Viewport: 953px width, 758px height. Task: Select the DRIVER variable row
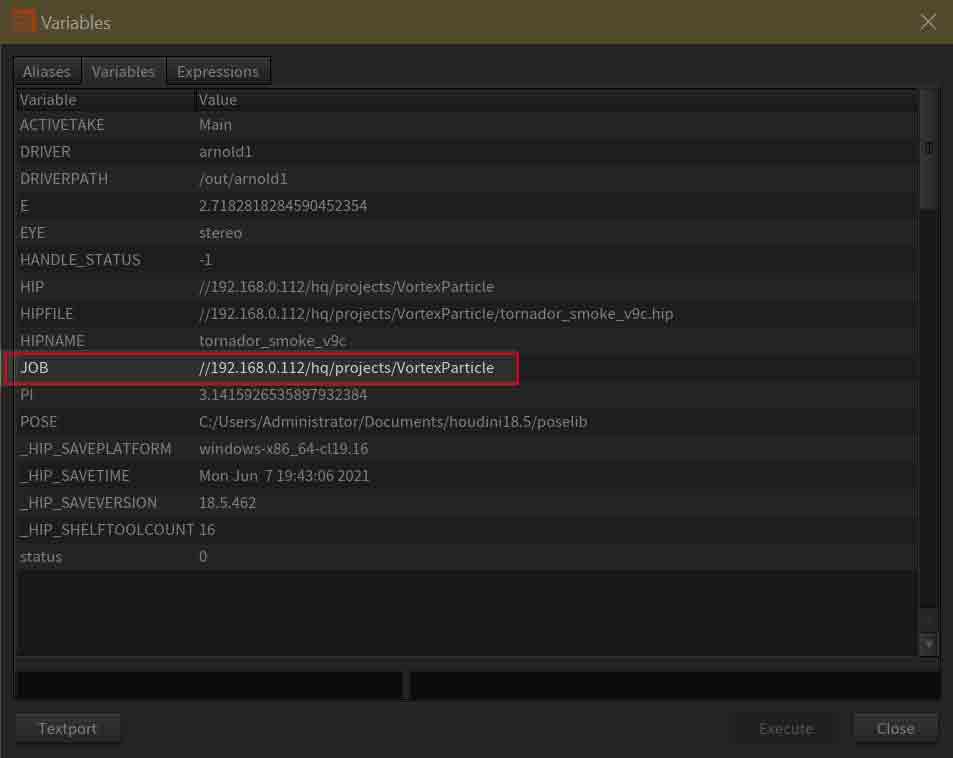(x=262, y=152)
